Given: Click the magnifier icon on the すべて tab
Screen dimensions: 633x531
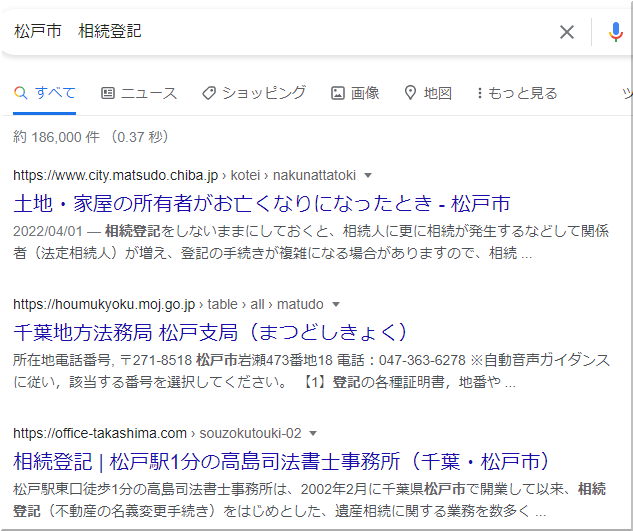Looking at the screenshot, I should [x=20, y=93].
